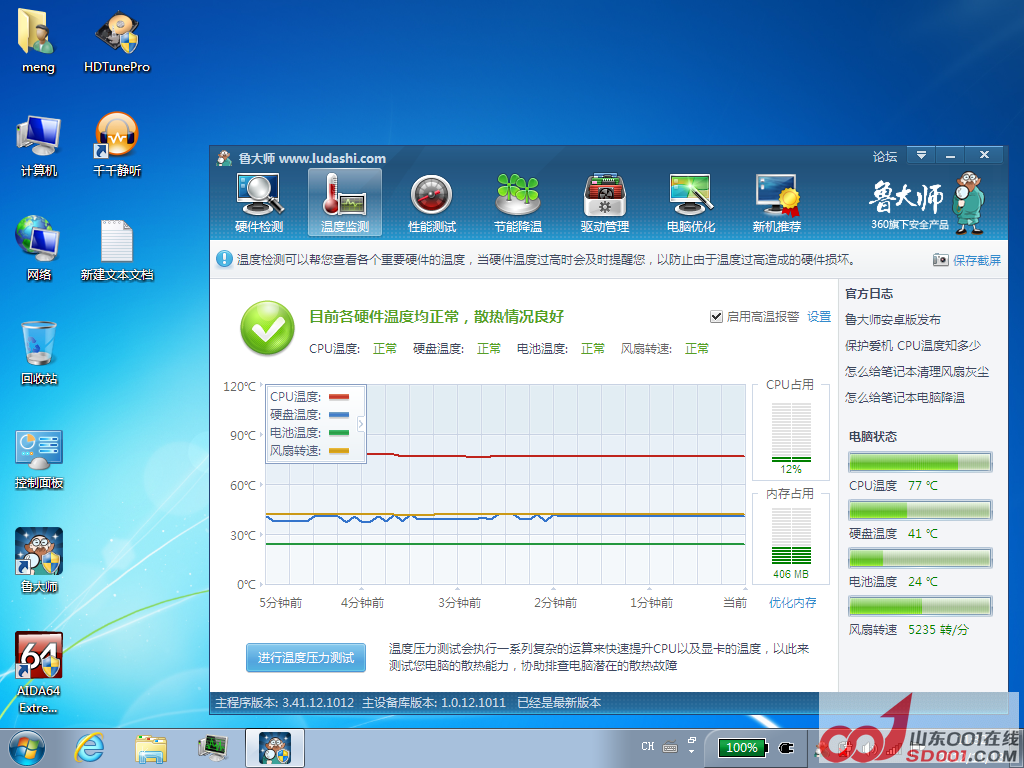Open Windows Start menu orb
Image resolution: width=1024 pixels, height=768 pixels.
click(27, 748)
